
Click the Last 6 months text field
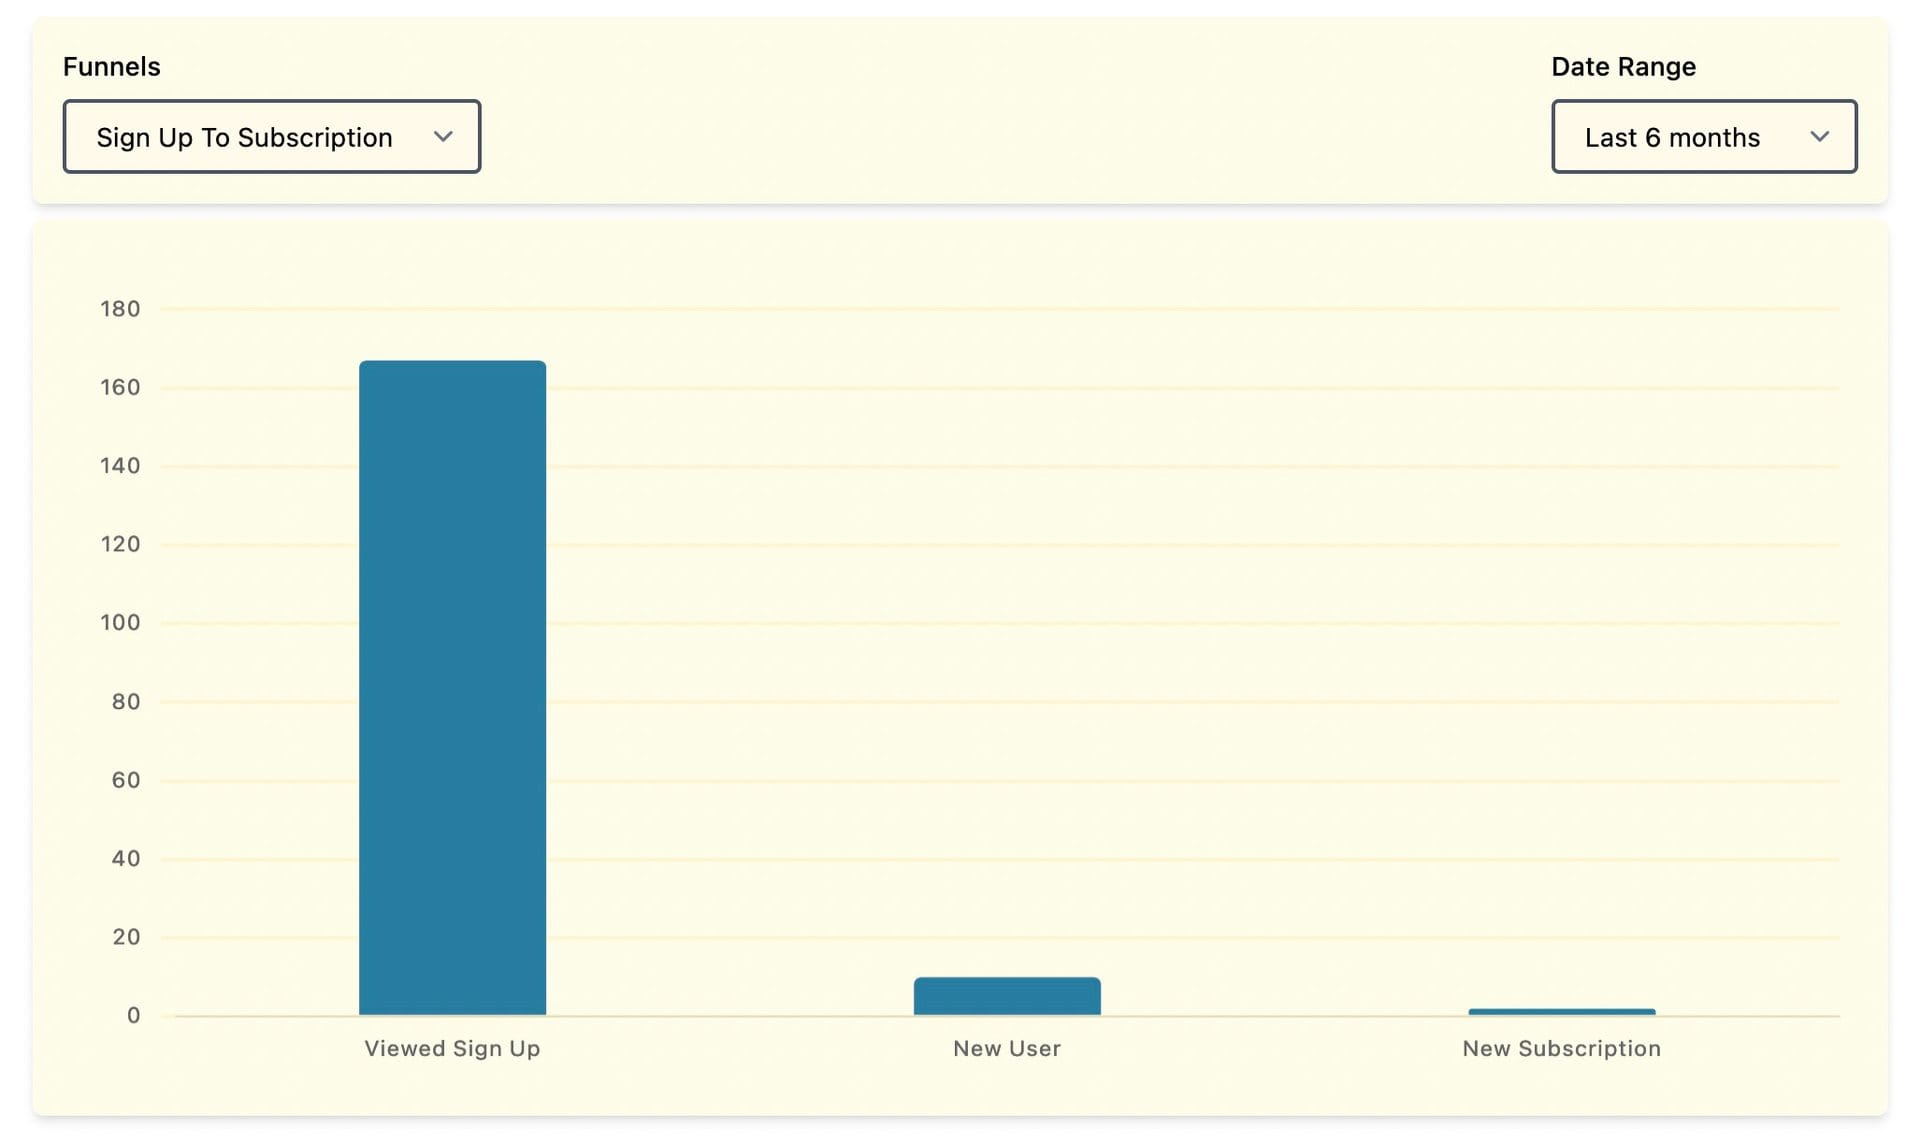click(1671, 137)
